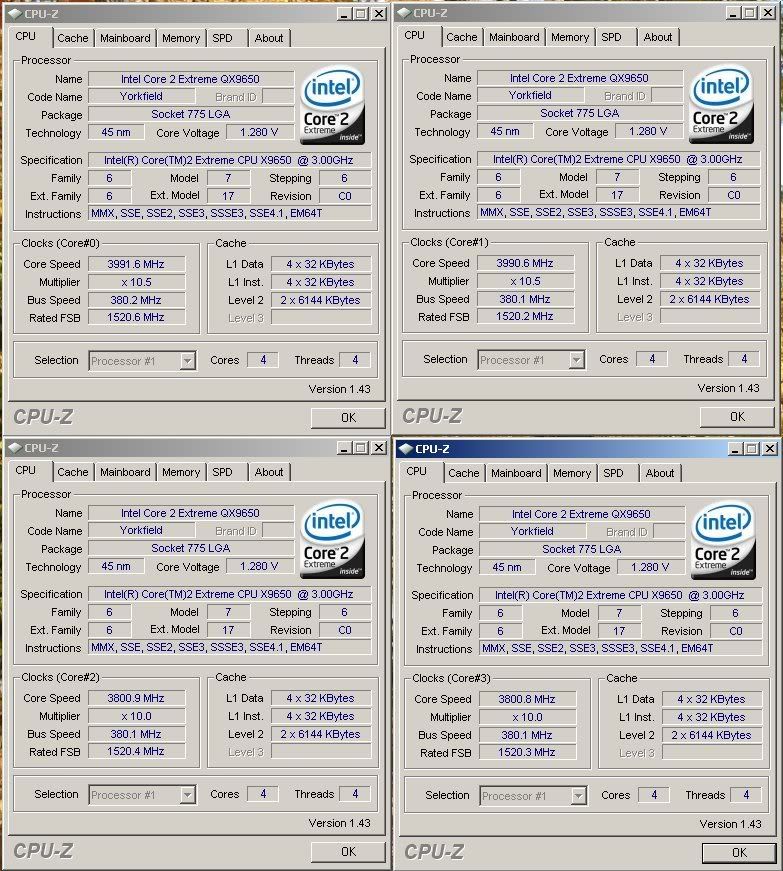Click CPU-Z title bar icon of Core#1 window

tap(404, 13)
